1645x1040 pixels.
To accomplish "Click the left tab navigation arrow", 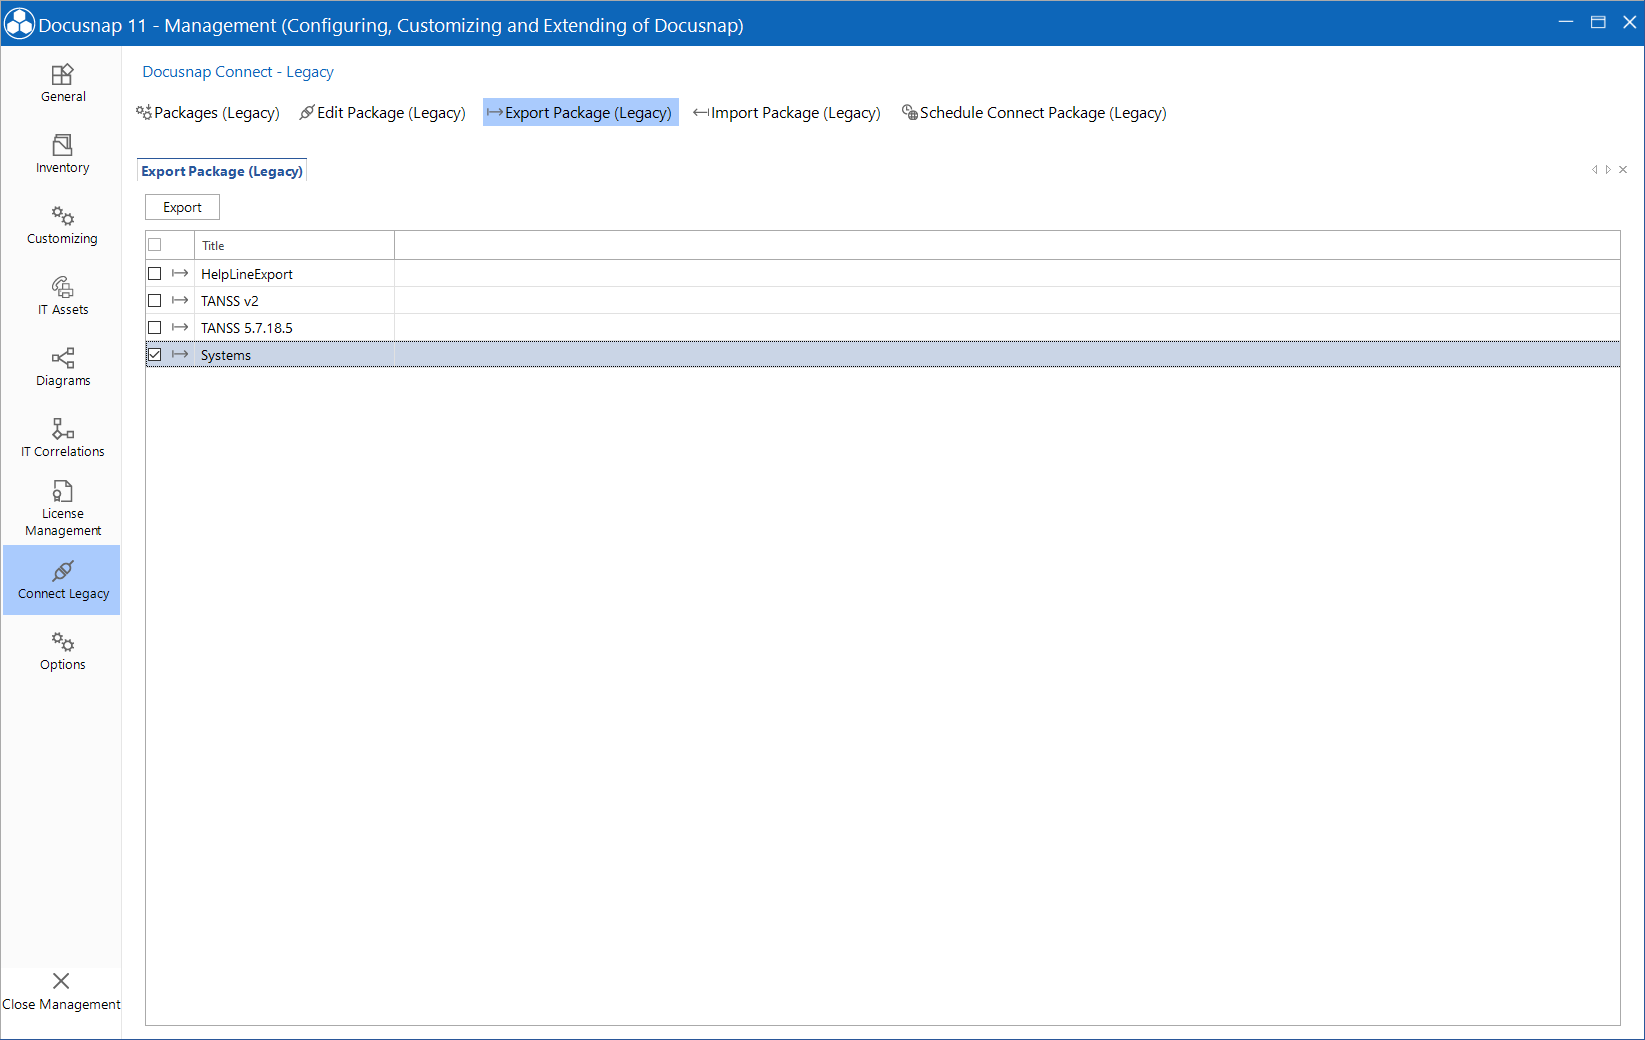I will [1594, 170].
